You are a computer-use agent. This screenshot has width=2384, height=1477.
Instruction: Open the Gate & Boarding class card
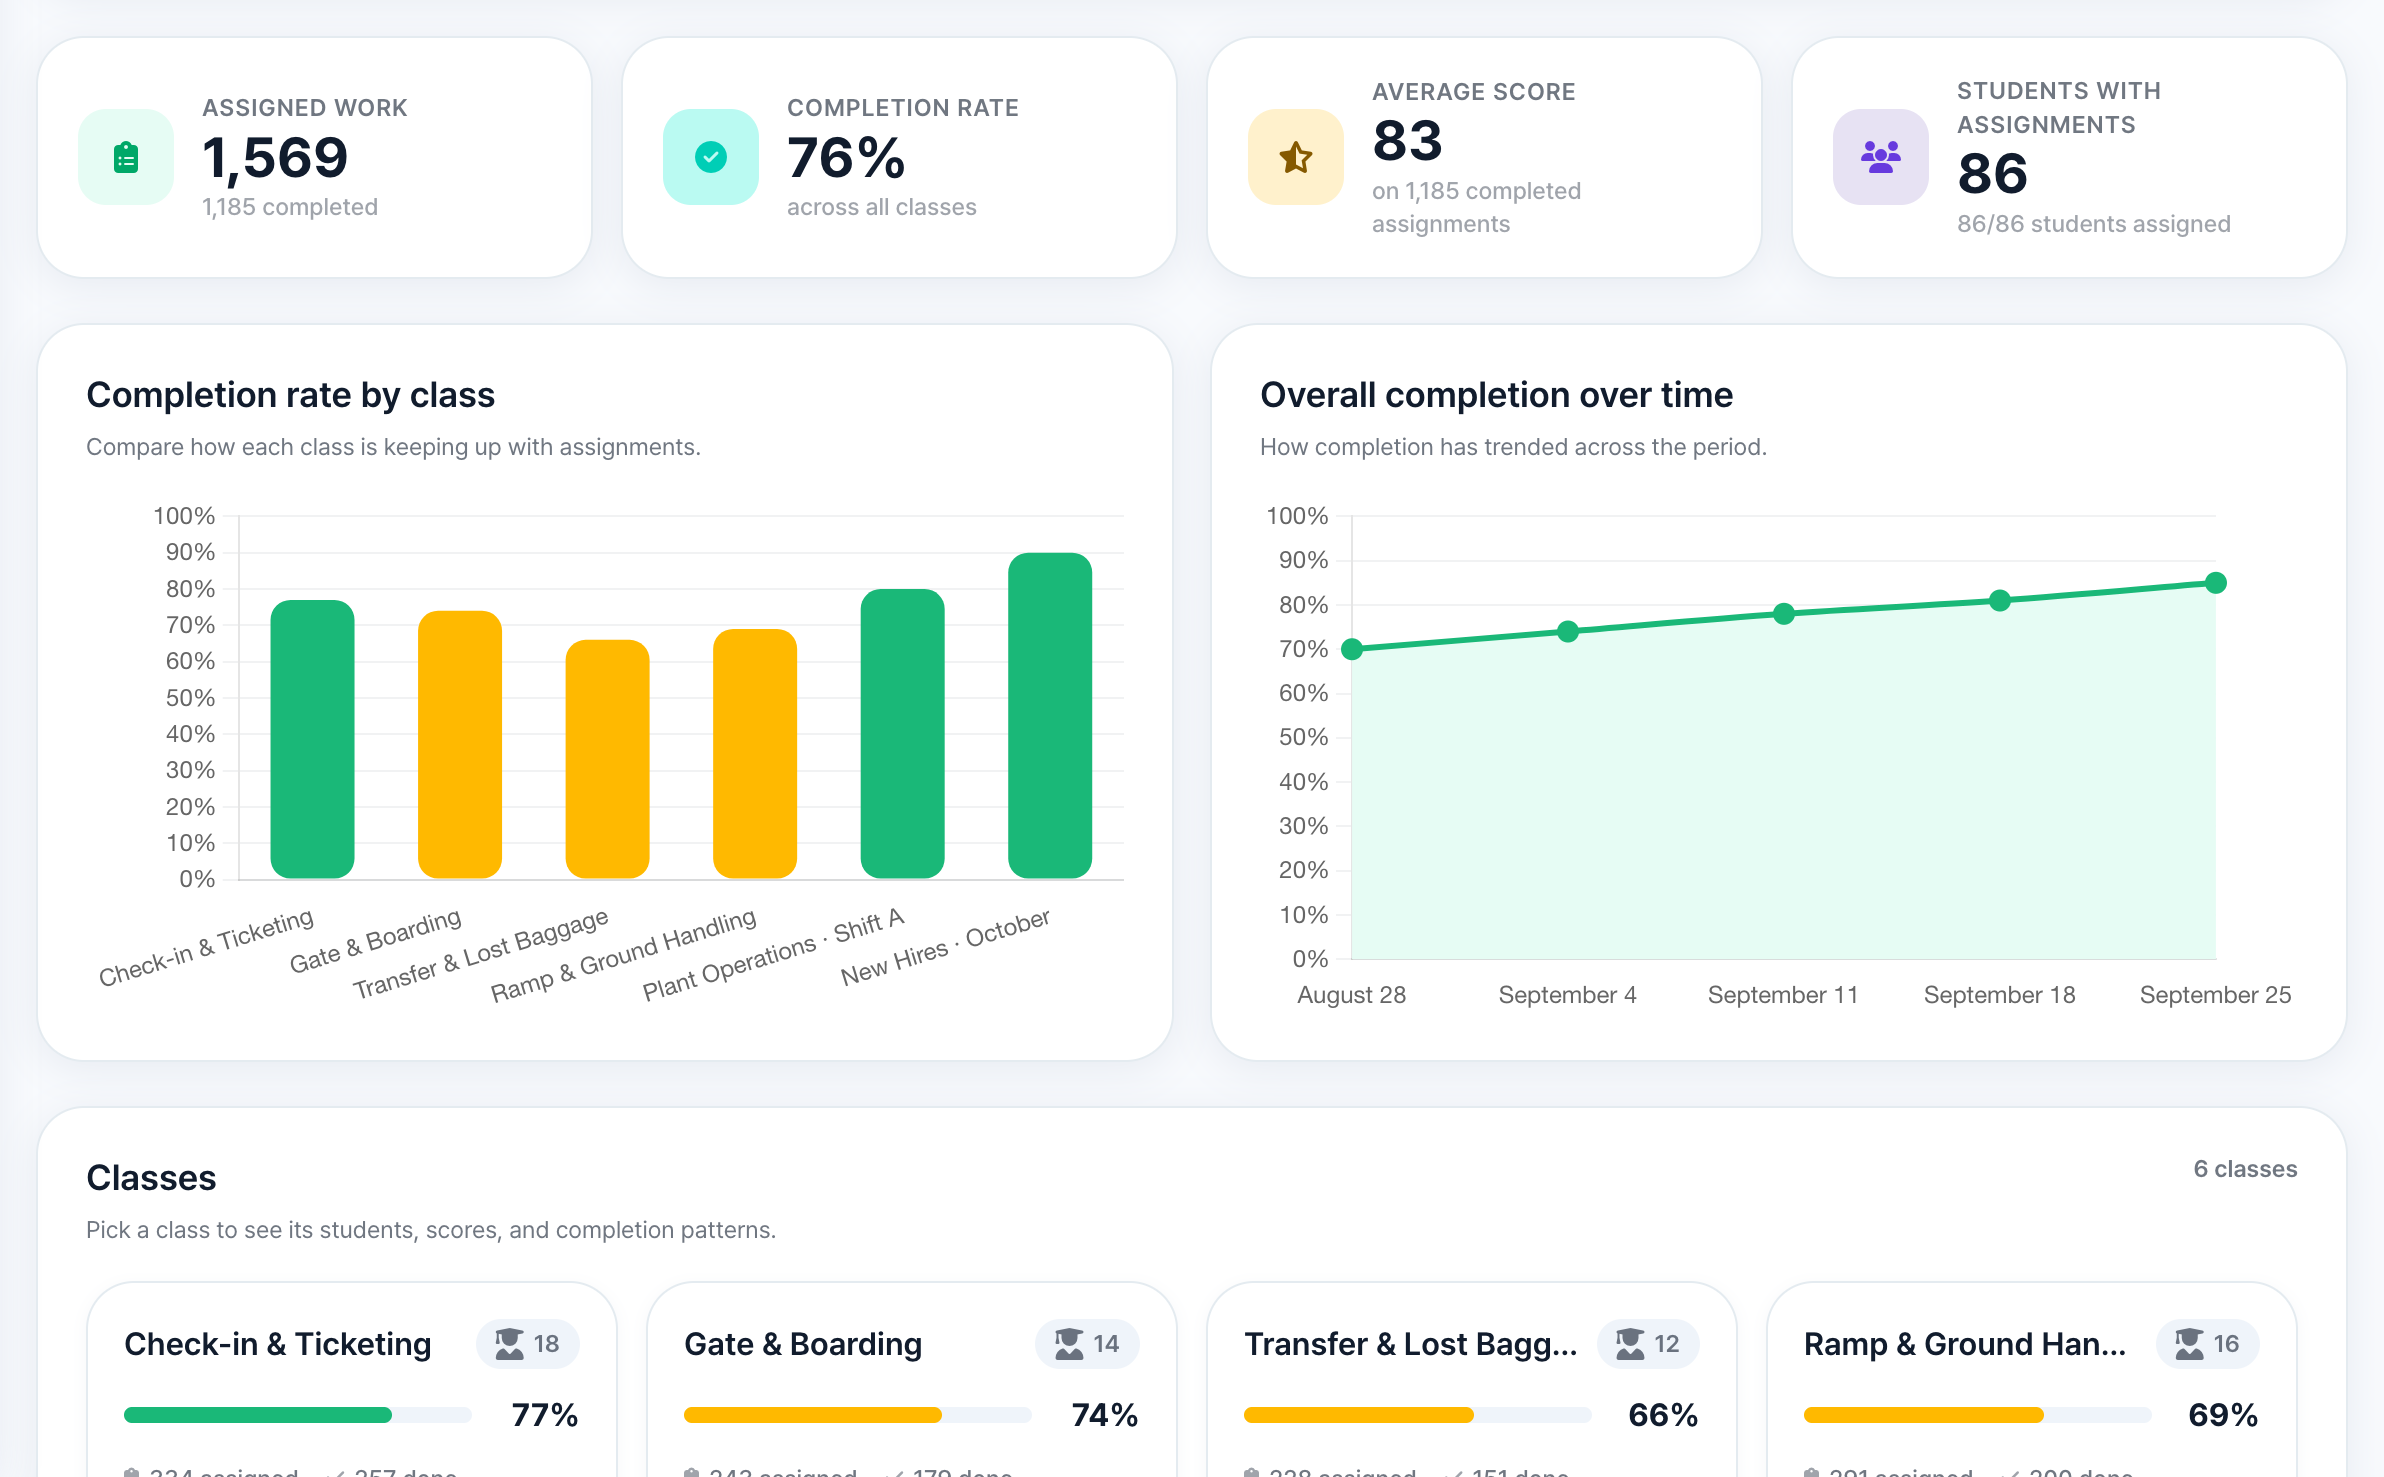point(912,1380)
